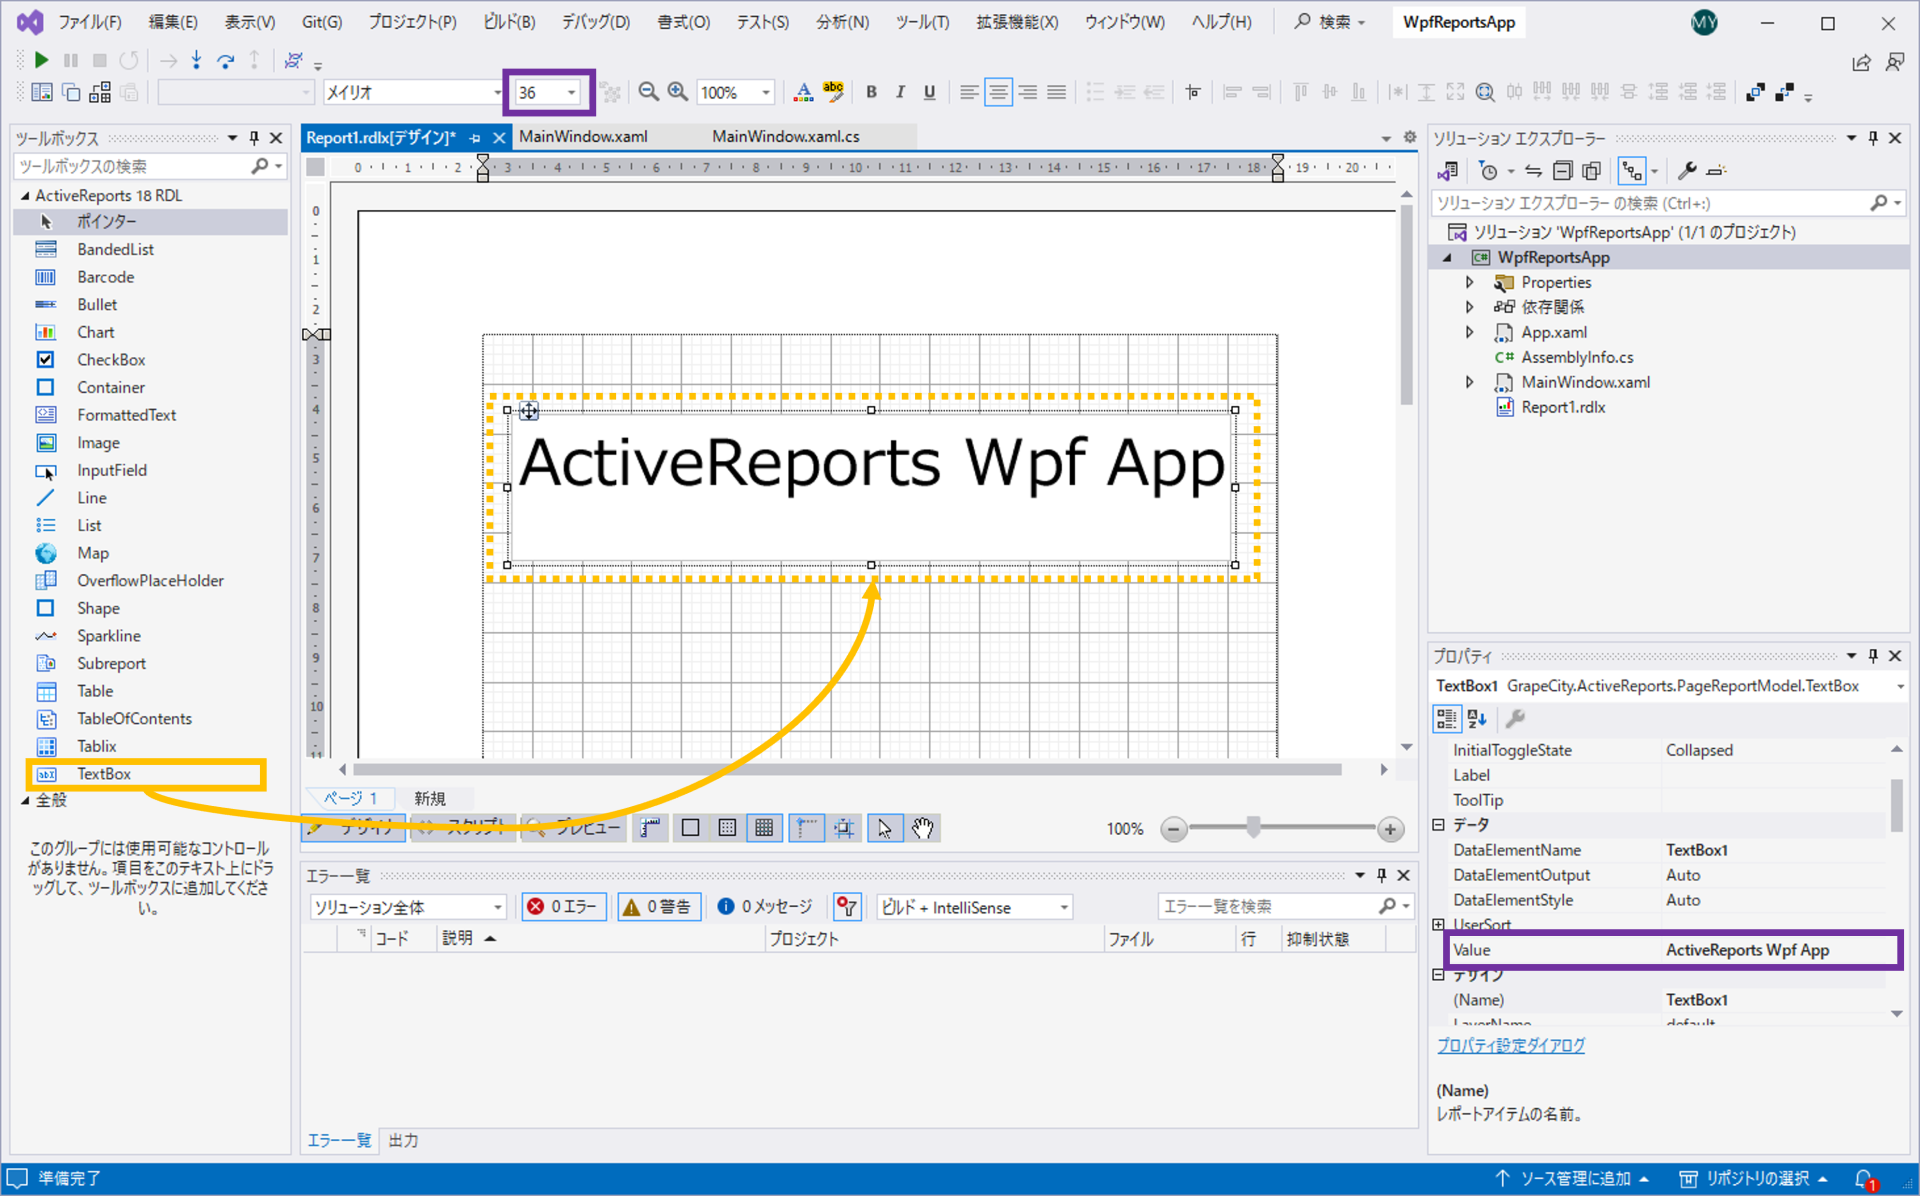This screenshot has height=1196, width=1920.
Task: Toggle Bold formatting
Action: click(871, 92)
